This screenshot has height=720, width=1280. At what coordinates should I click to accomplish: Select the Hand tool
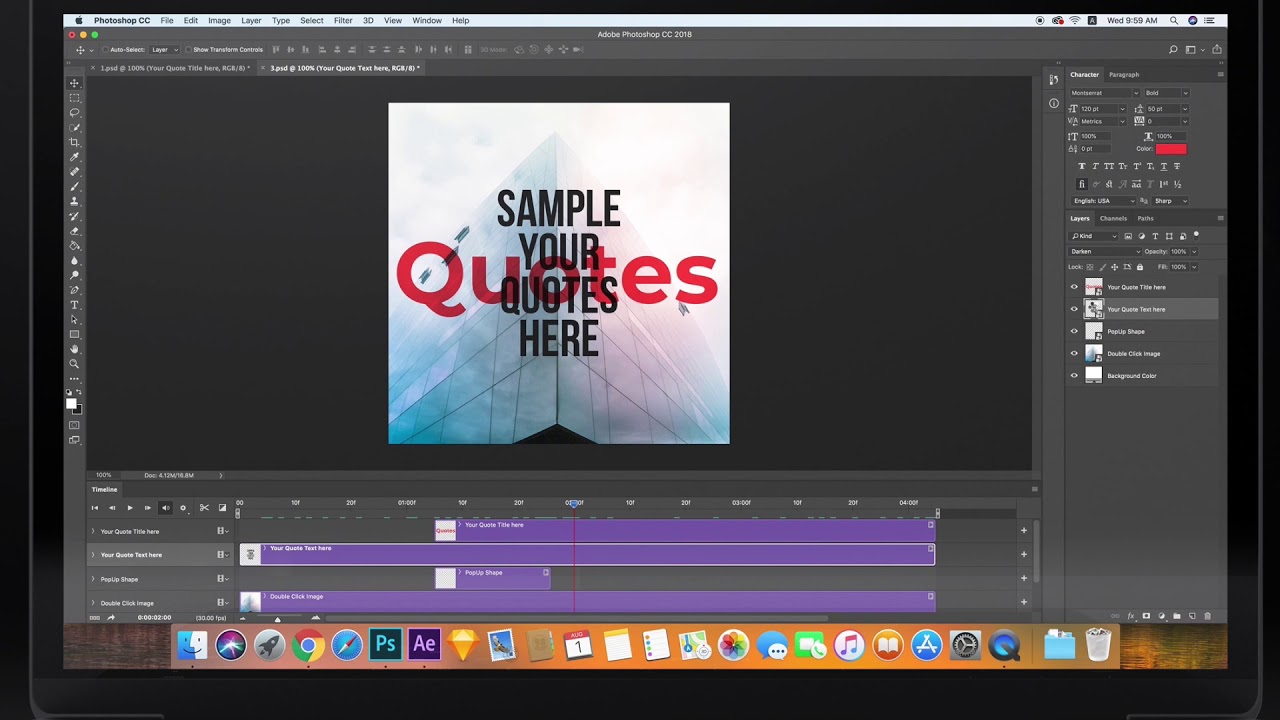click(75, 349)
